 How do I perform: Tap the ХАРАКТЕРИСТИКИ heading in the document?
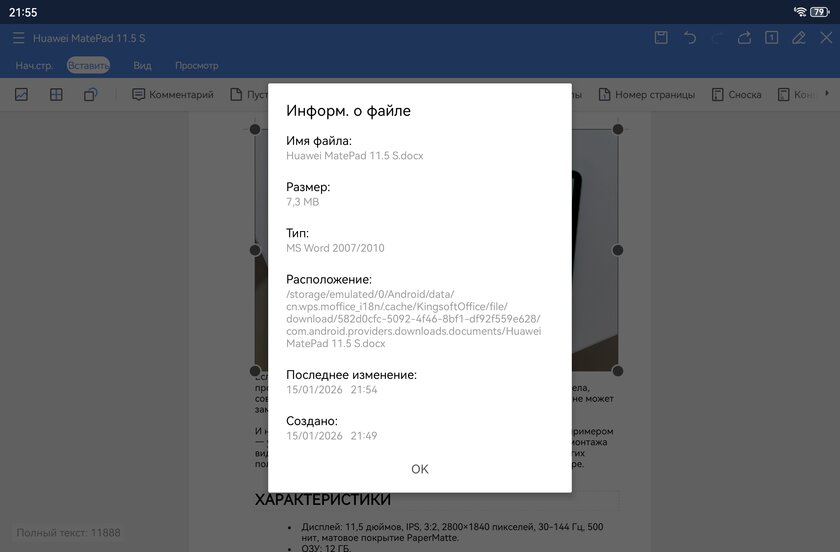pos(322,499)
